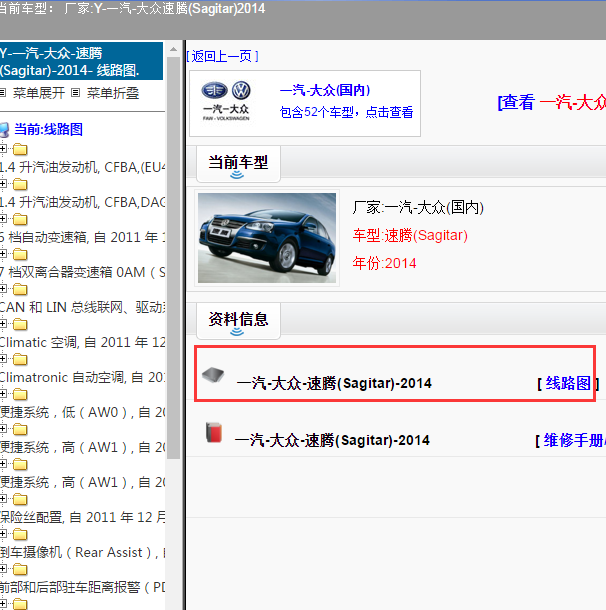
Task: Select 便捷系统,低(AW0) label
Action: [82, 412]
